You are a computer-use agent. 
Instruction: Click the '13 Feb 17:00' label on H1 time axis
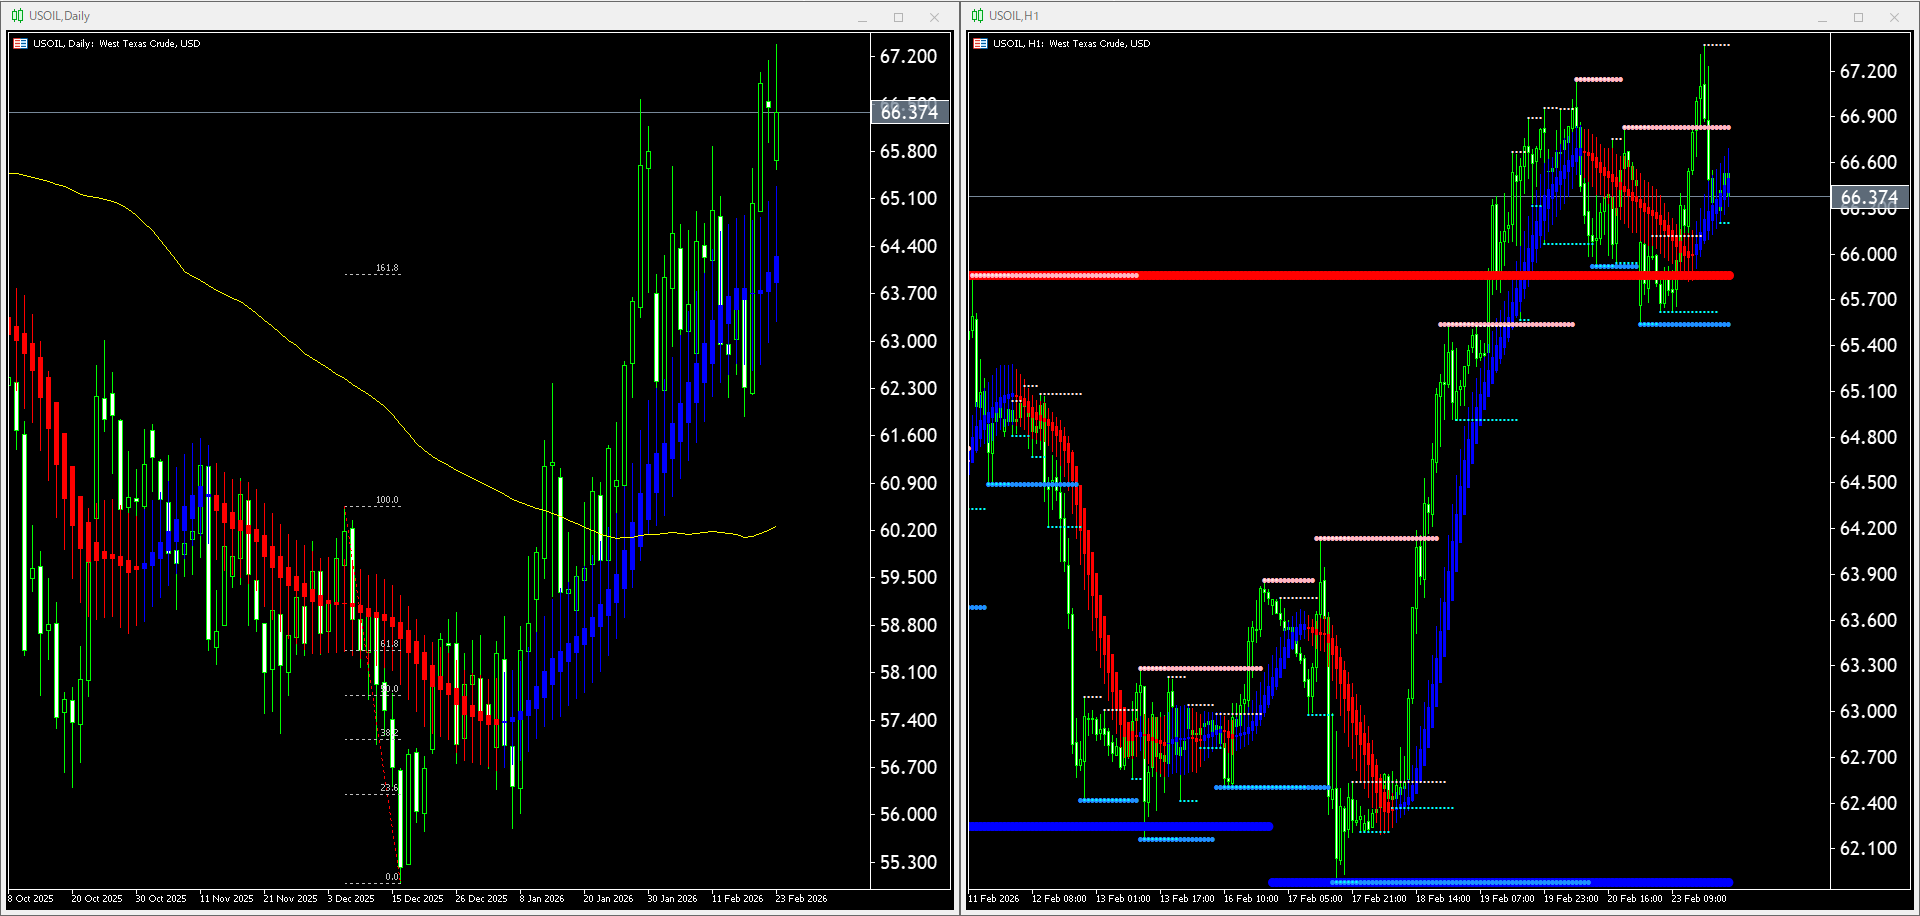click(x=1187, y=899)
